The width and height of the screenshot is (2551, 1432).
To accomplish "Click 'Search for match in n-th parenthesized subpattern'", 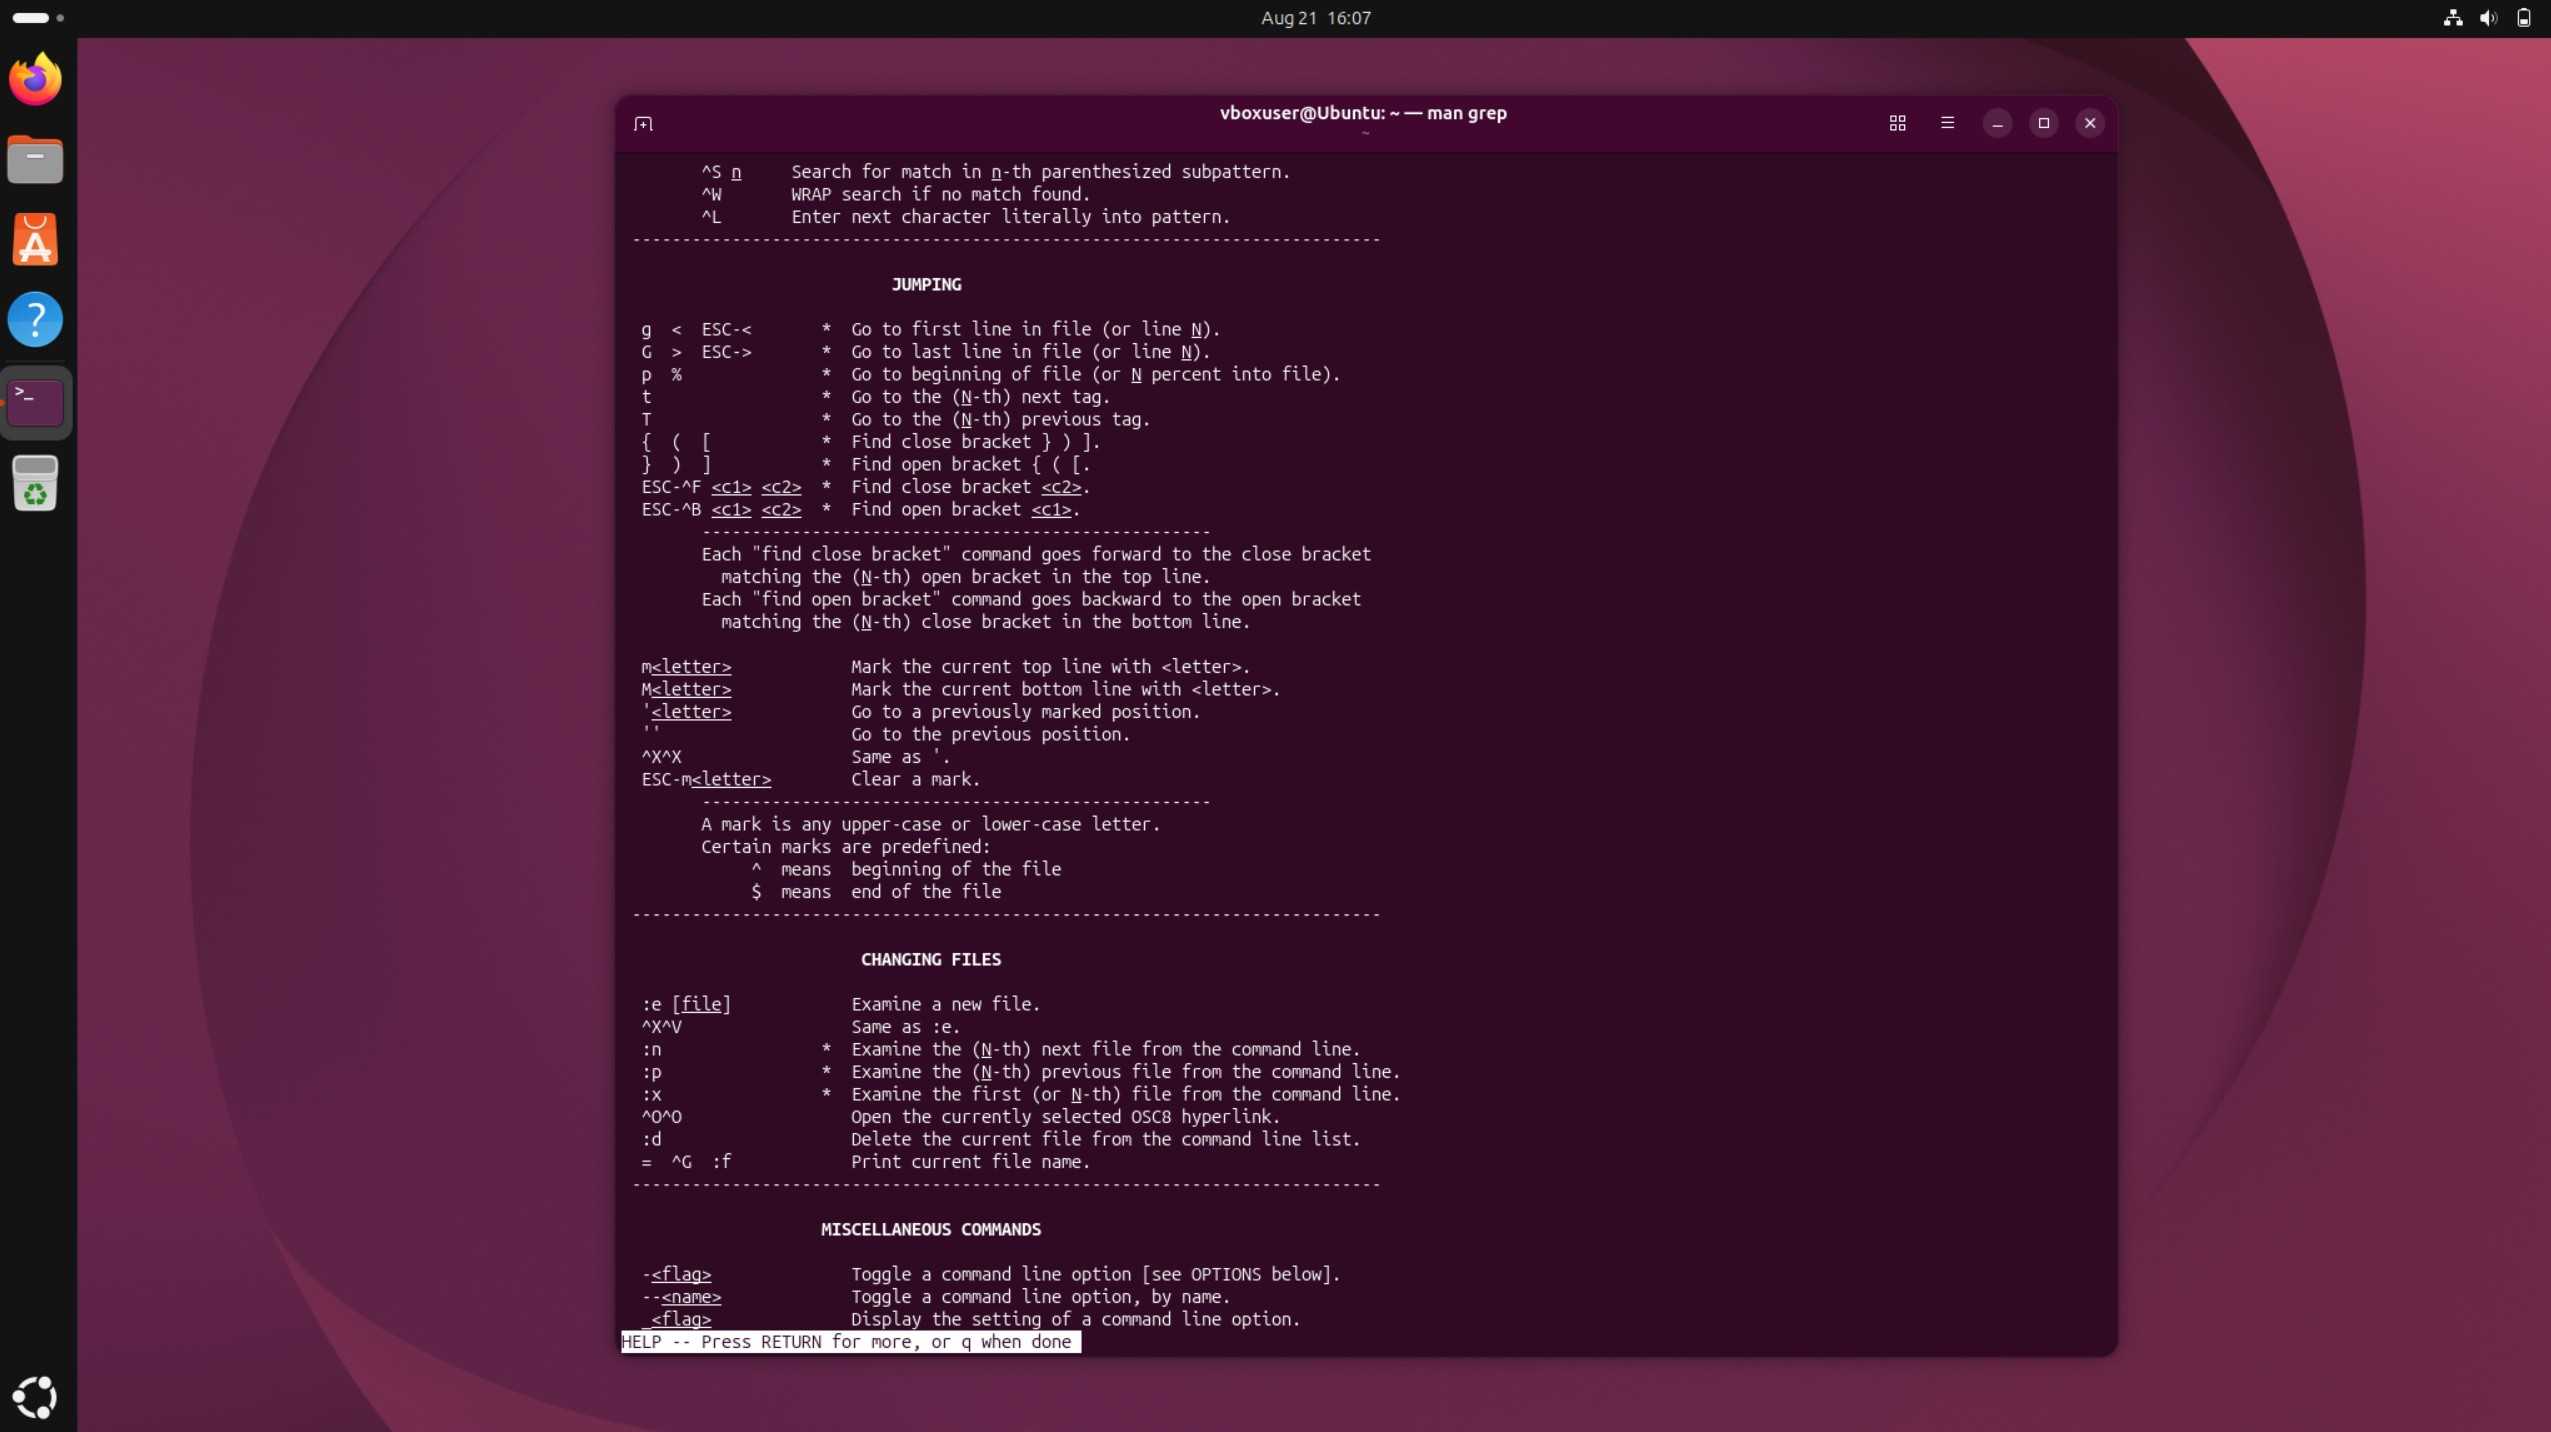I will 1040,172.
